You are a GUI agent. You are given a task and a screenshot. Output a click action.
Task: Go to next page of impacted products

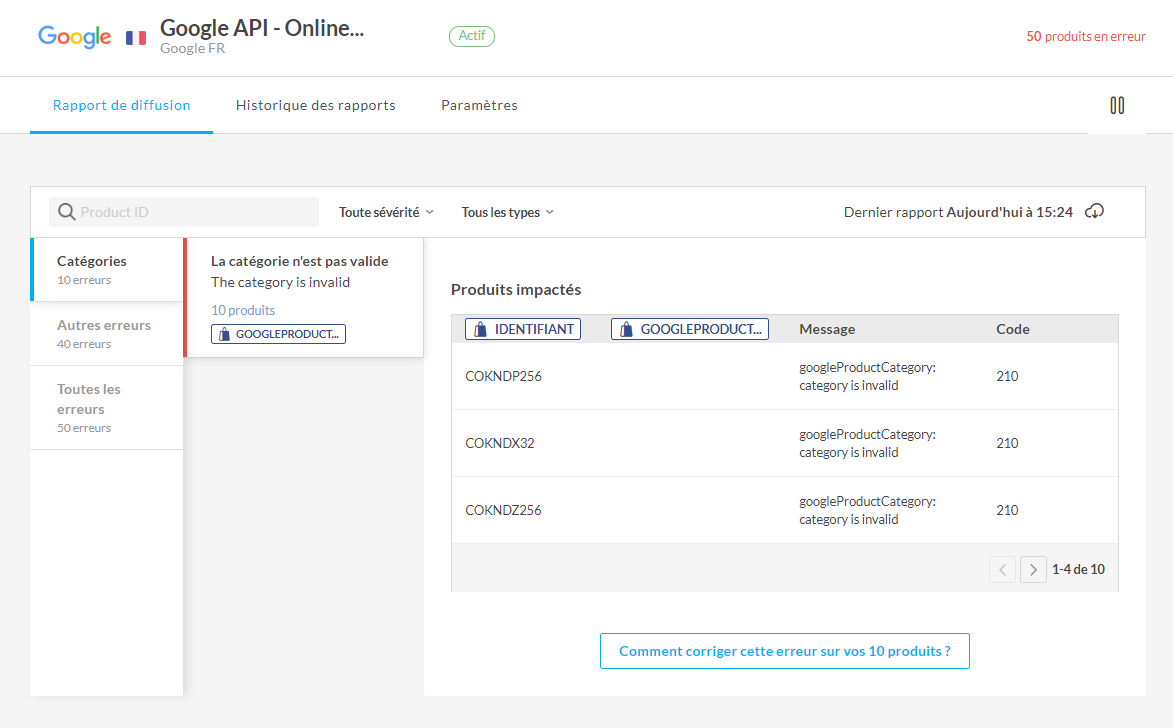[x=1033, y=570]
